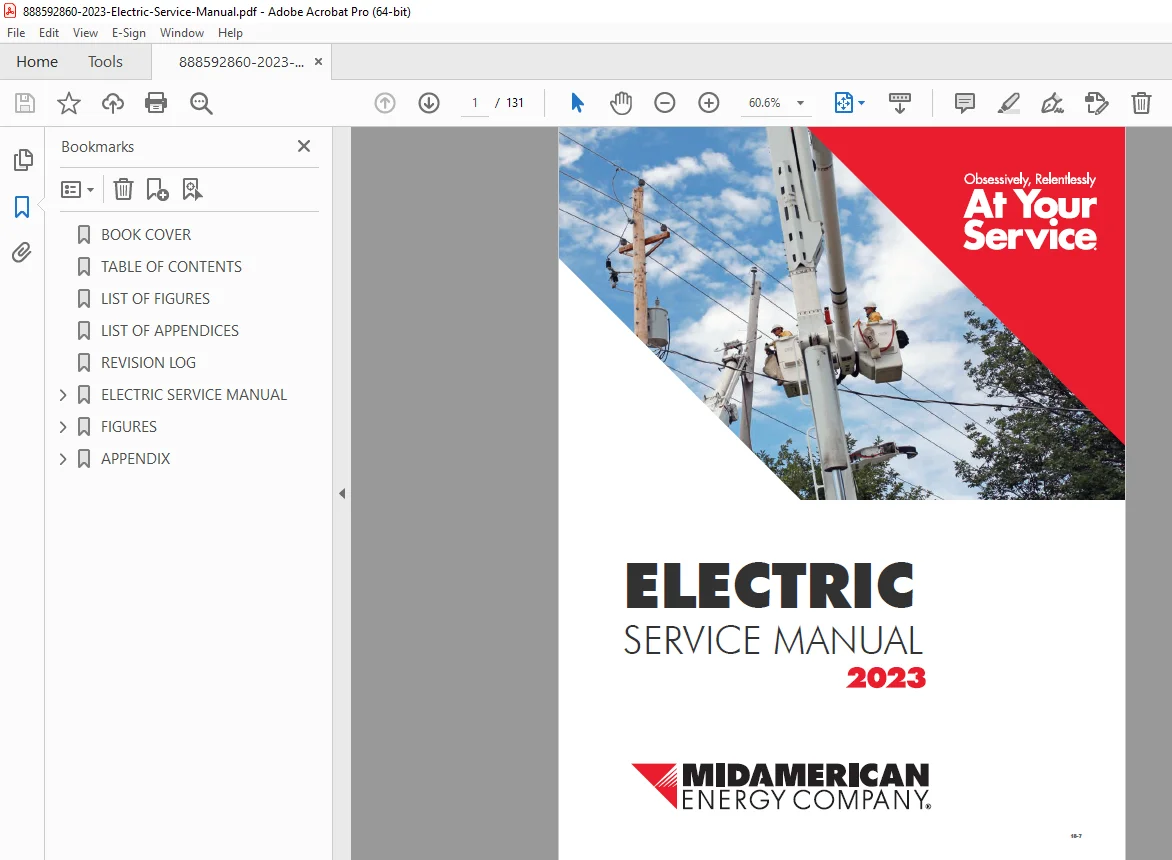This screenshot has height=860, width=1172.
Task: Open the Help menu
Action: [x=230, y=33]
